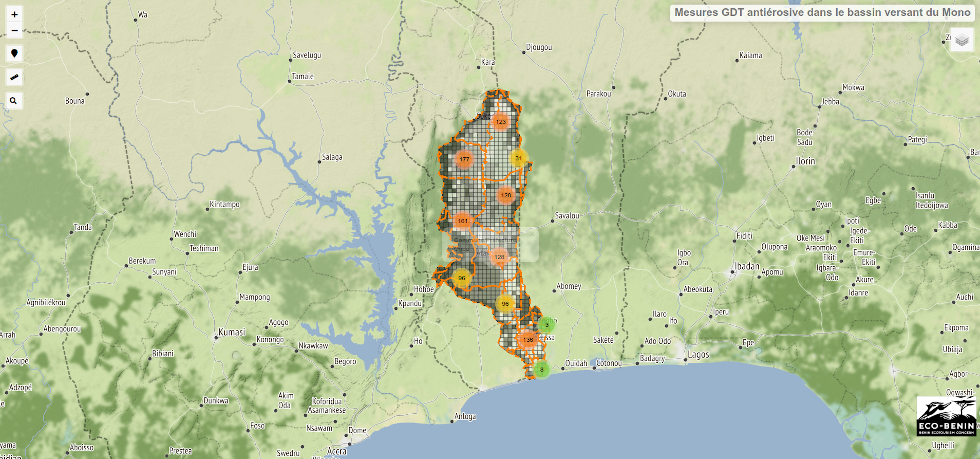Click the green cluster labeled 3
The height and width of the screenshot is (459, 980).
547,324
